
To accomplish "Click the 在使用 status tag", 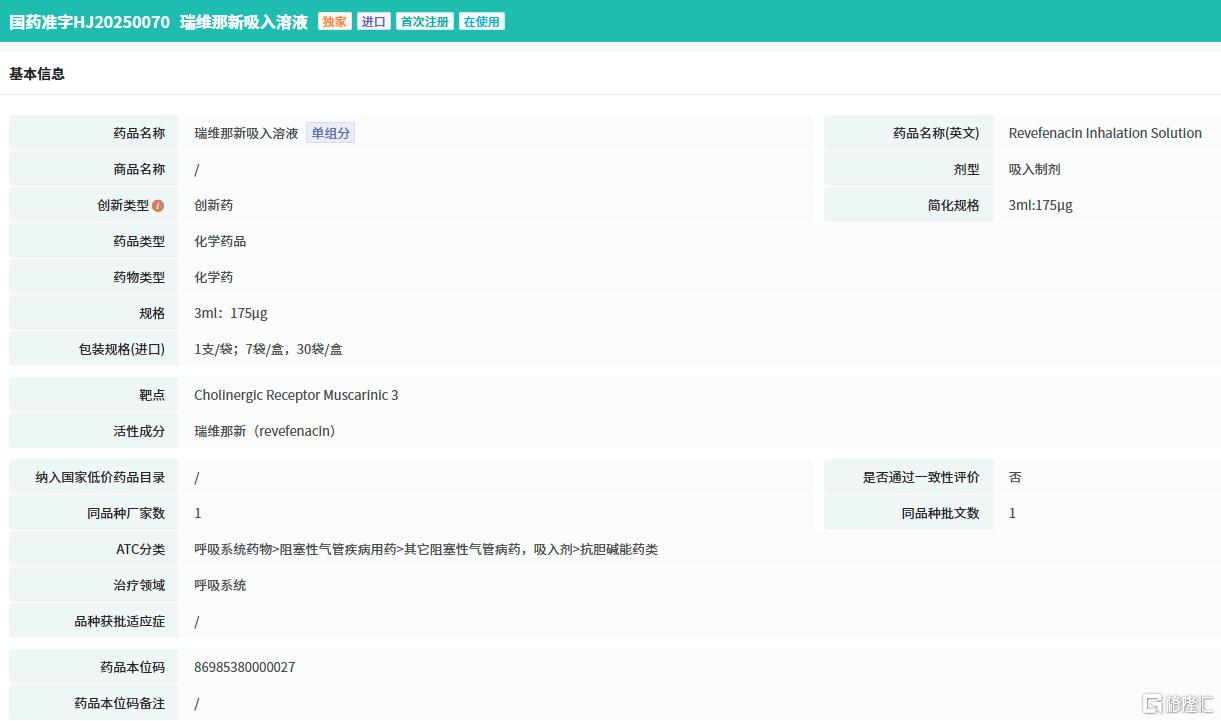I will pyautogui.click(x=481, y=22).
